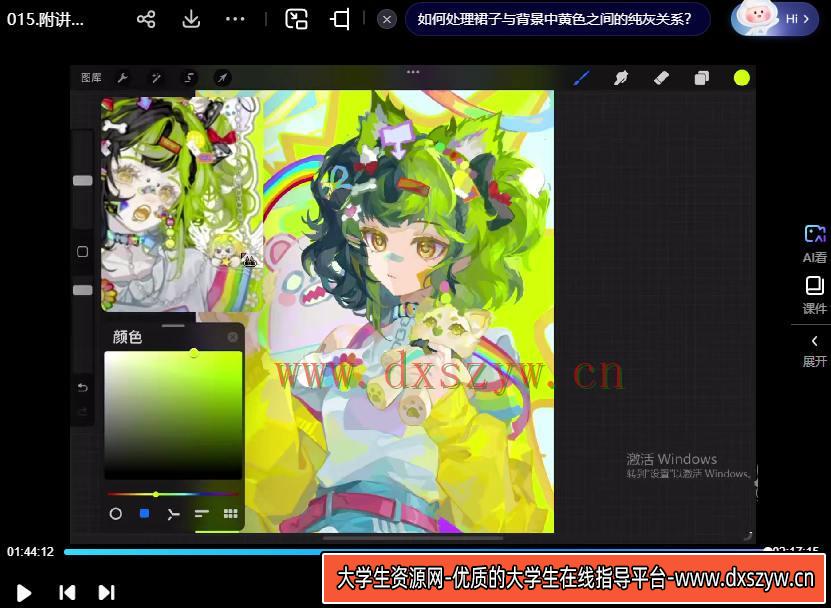This screenshot has height=608, width=831.
Task: Click the brush size slider handle
Action: tap(83, 181)
